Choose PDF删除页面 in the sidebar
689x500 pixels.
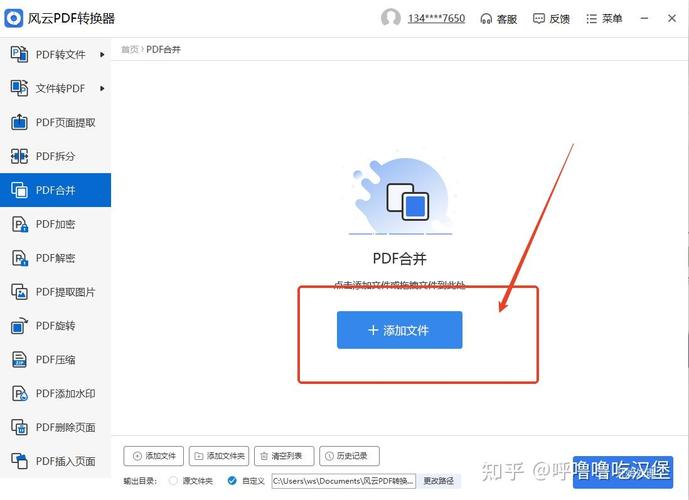pyautogui.click(x=65, y=428)
